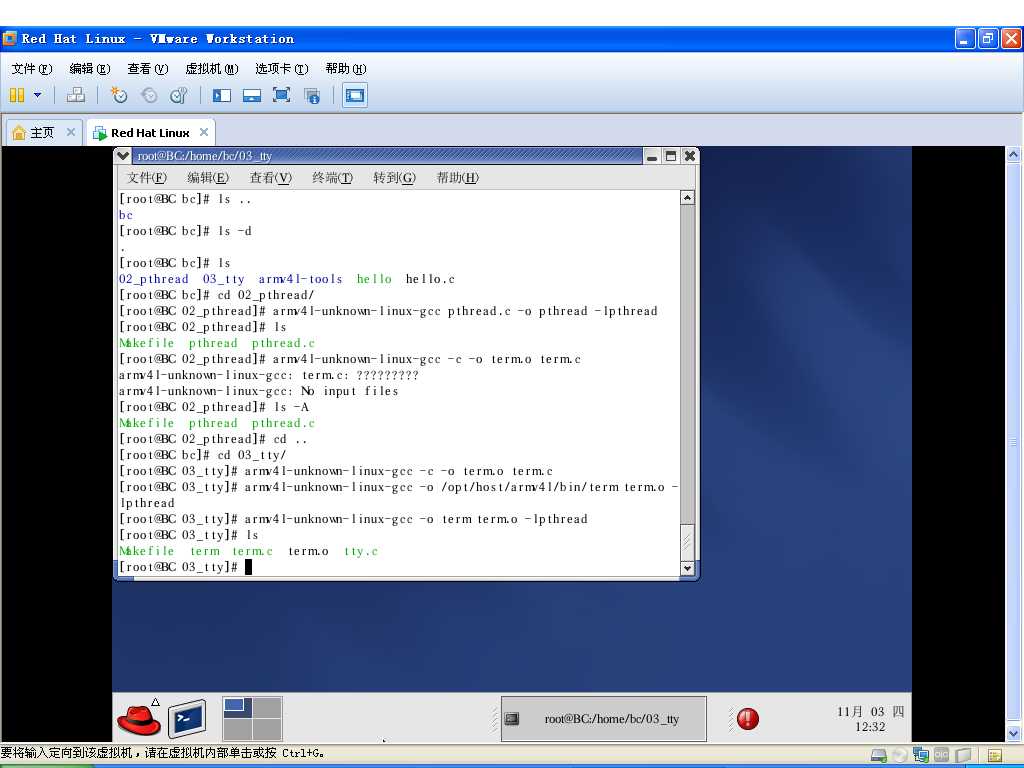
Task: Enter full screen mode icon
Action: (281, 95)
